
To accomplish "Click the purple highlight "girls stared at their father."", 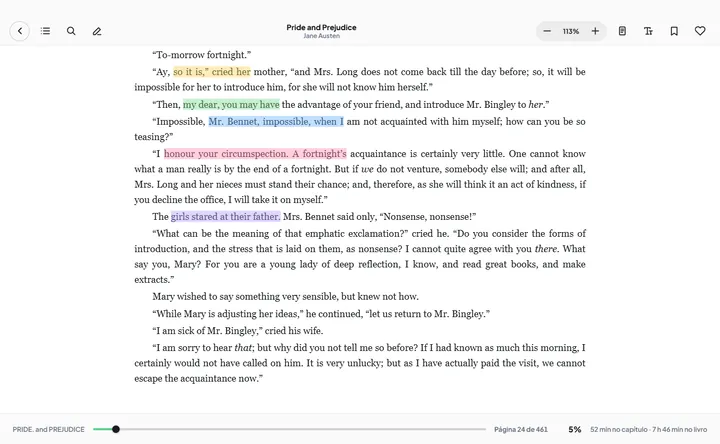I will click(225, 217).
